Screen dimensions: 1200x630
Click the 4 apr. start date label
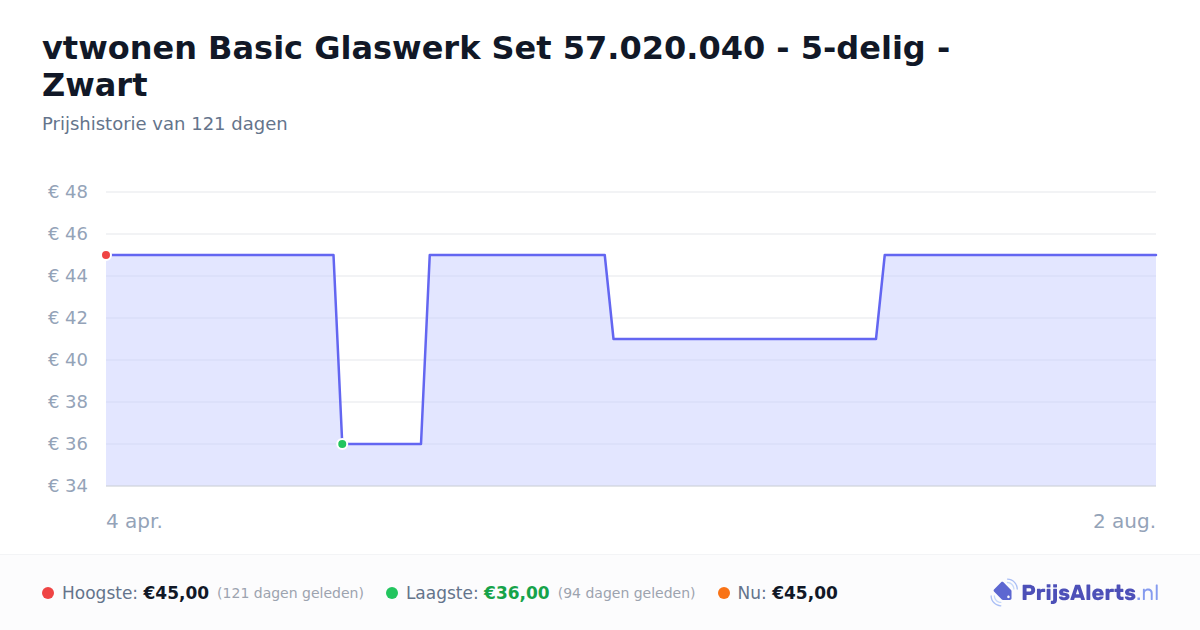134,521
